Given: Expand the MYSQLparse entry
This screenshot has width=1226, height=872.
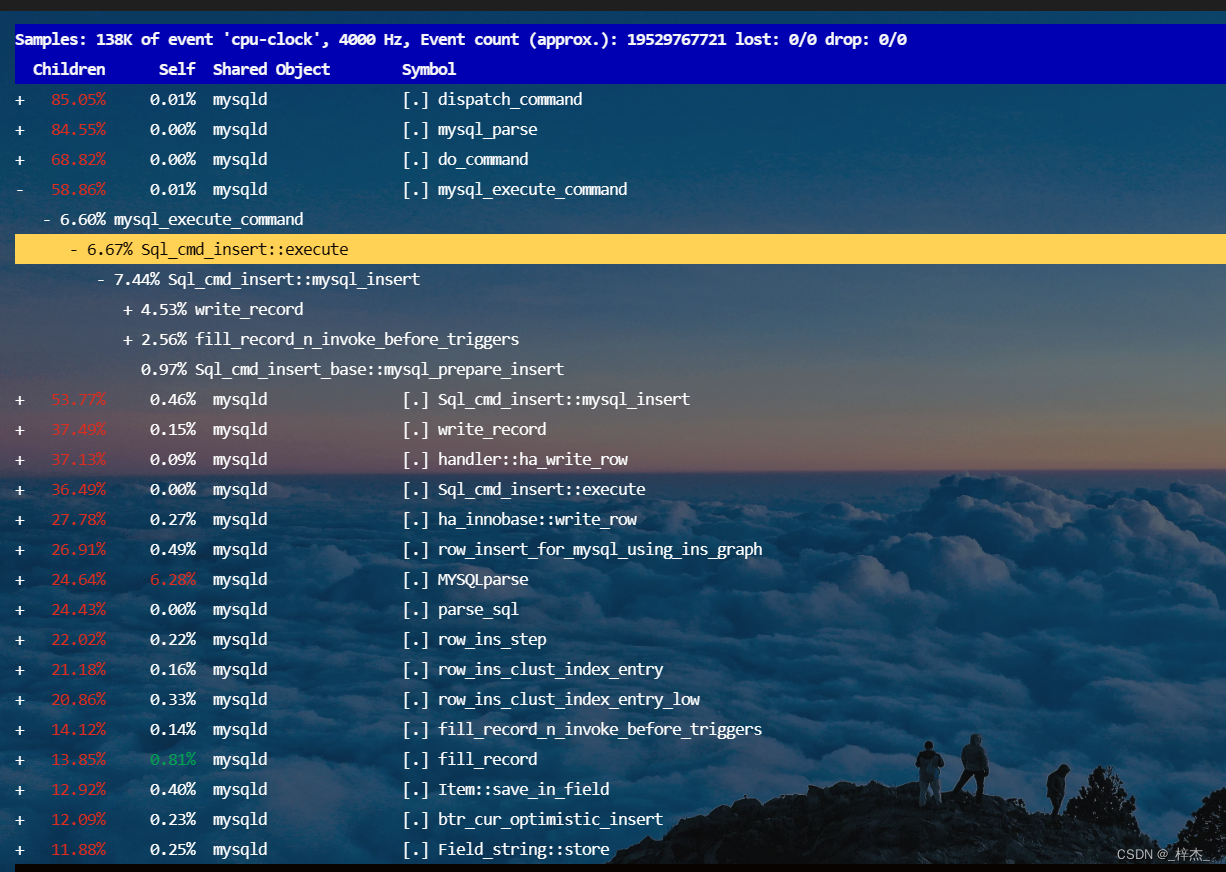Looking at the screenshot, I should (19, 579).
